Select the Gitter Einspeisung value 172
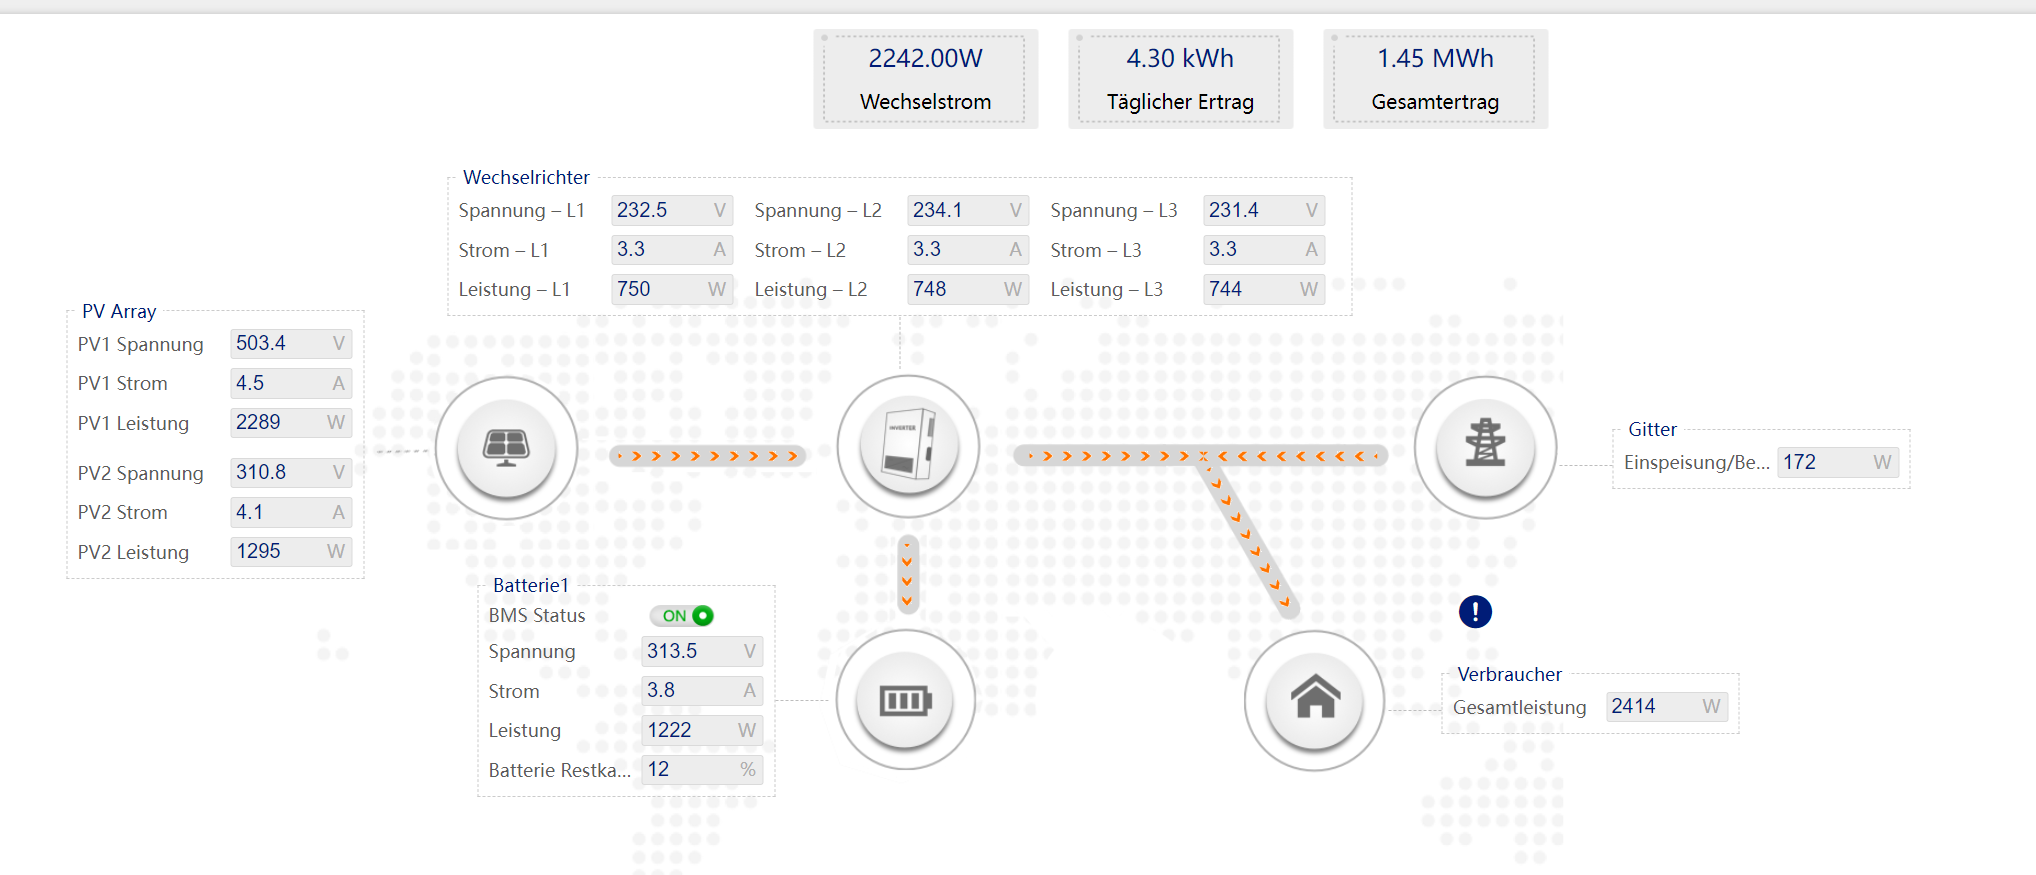2036x875 pixels. click(1838, 462)
